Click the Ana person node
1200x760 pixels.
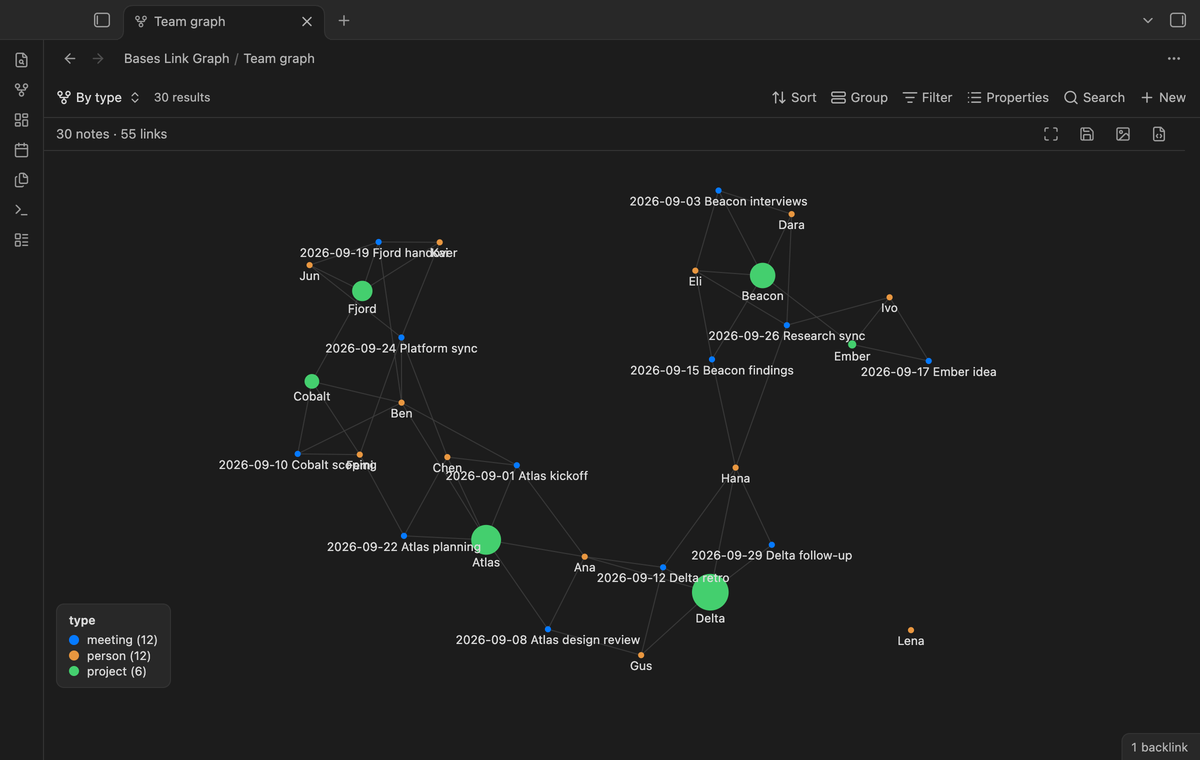(585, 557)
